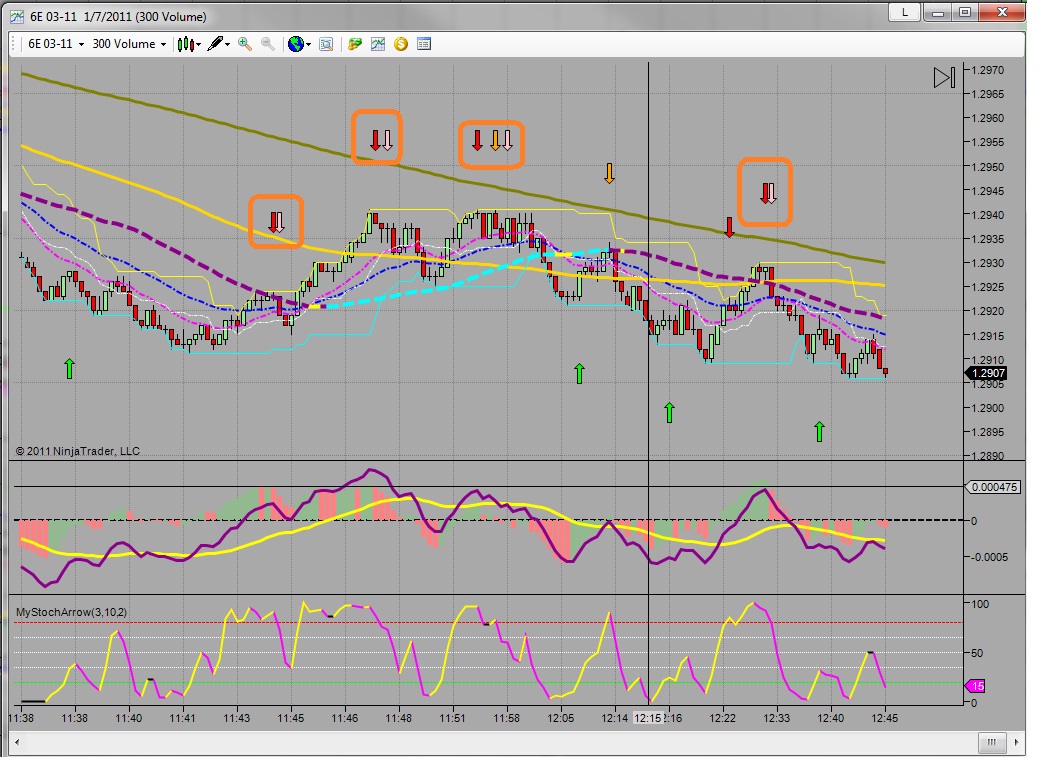Image resolution: width=1041 pixels, height=770 pixels.
Task: Click the highlighted 12:15 time axis label
Action: pyautogui.click(x=647, y=718)
